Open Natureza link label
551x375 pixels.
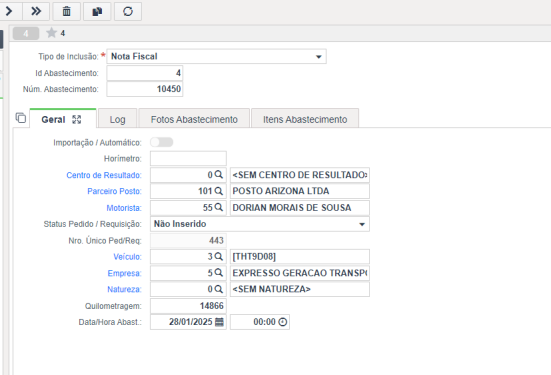[x=124, y=289]
